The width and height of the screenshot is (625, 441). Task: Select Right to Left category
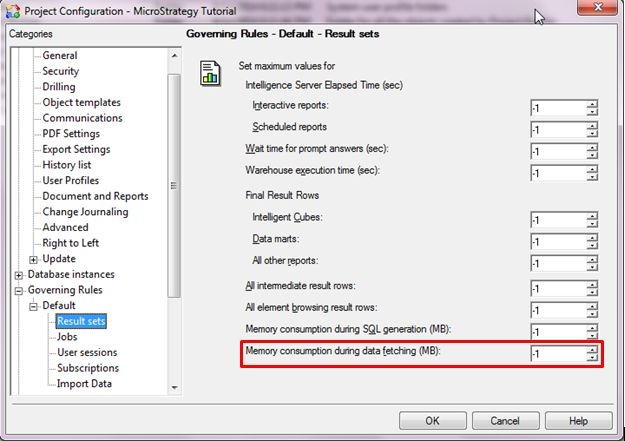tap(71, 242)
